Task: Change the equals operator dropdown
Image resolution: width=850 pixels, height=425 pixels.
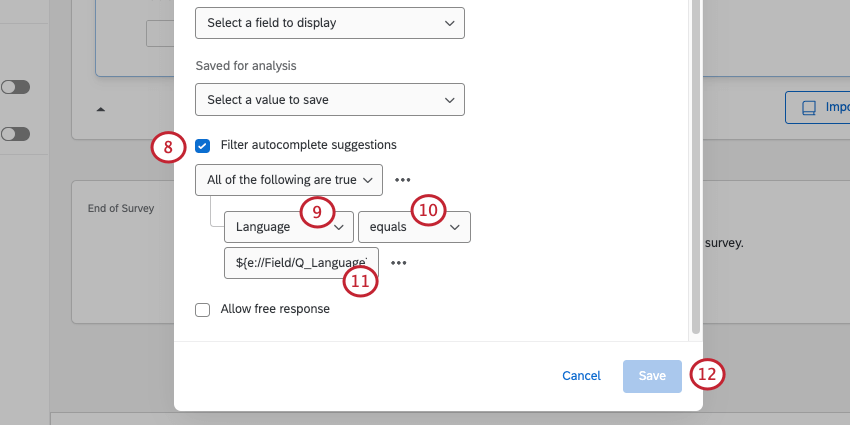Action: (414, 227)
